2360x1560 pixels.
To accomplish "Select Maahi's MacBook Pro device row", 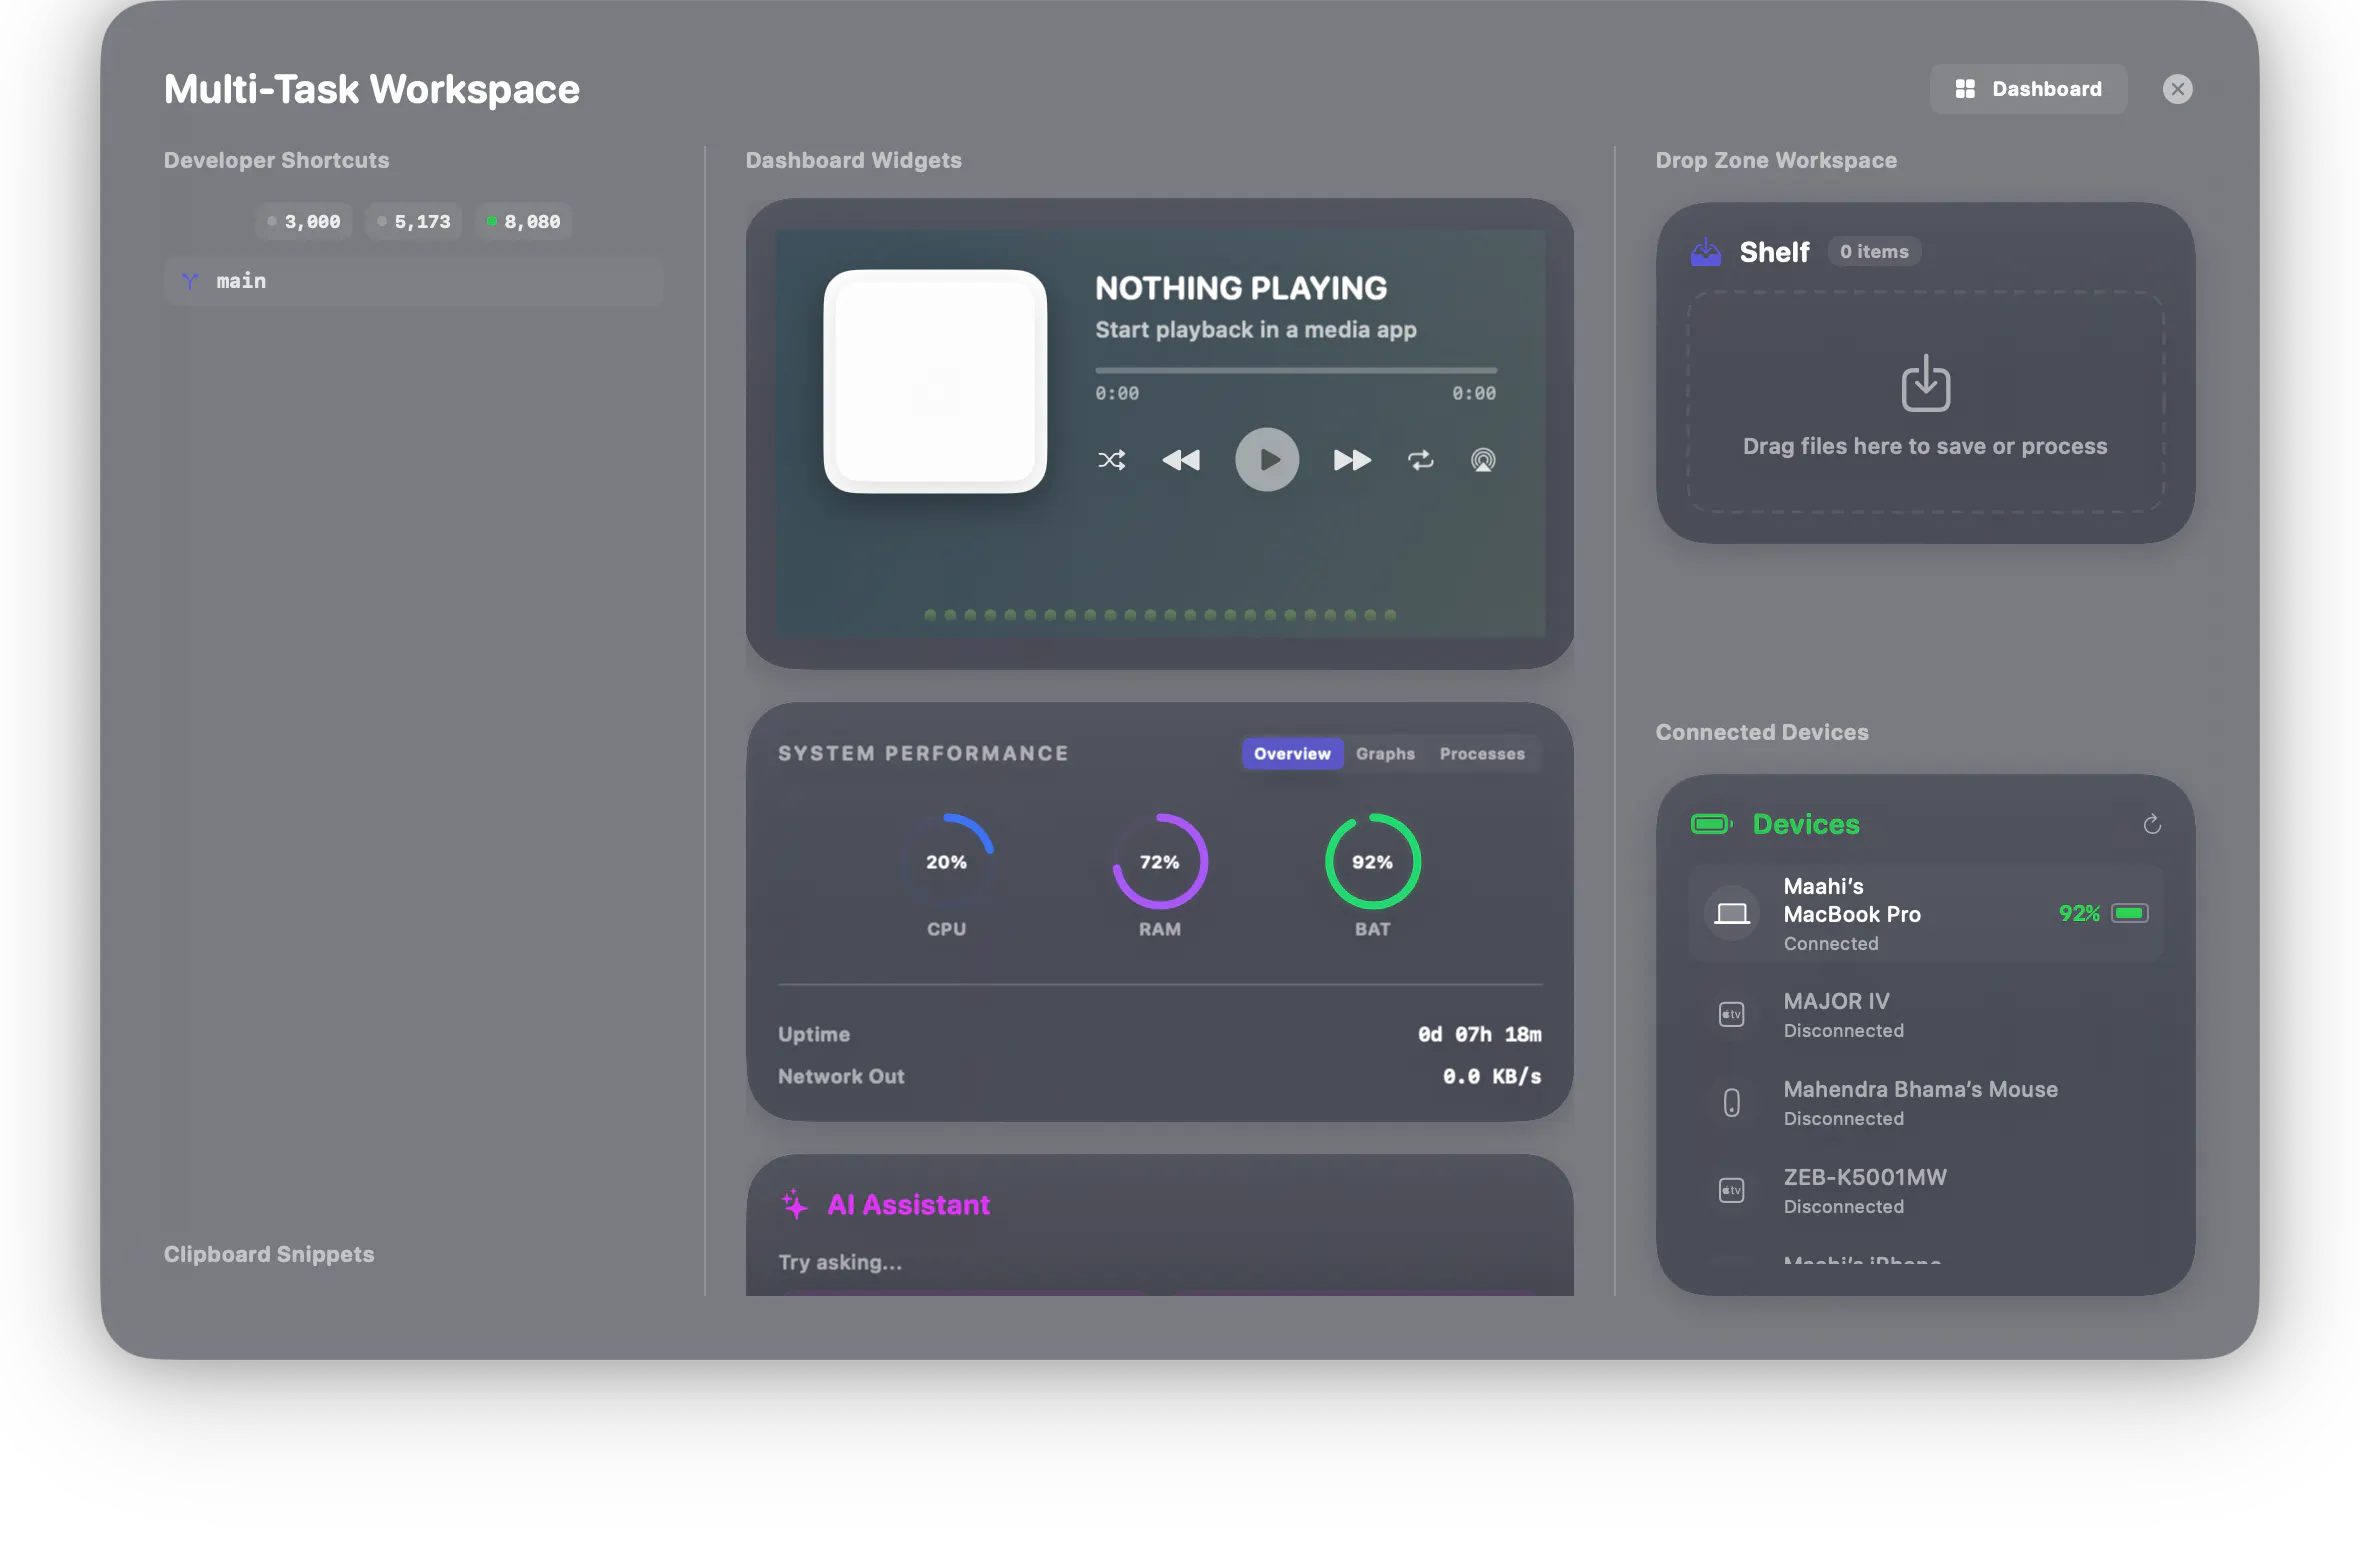I will [1925, 913].
